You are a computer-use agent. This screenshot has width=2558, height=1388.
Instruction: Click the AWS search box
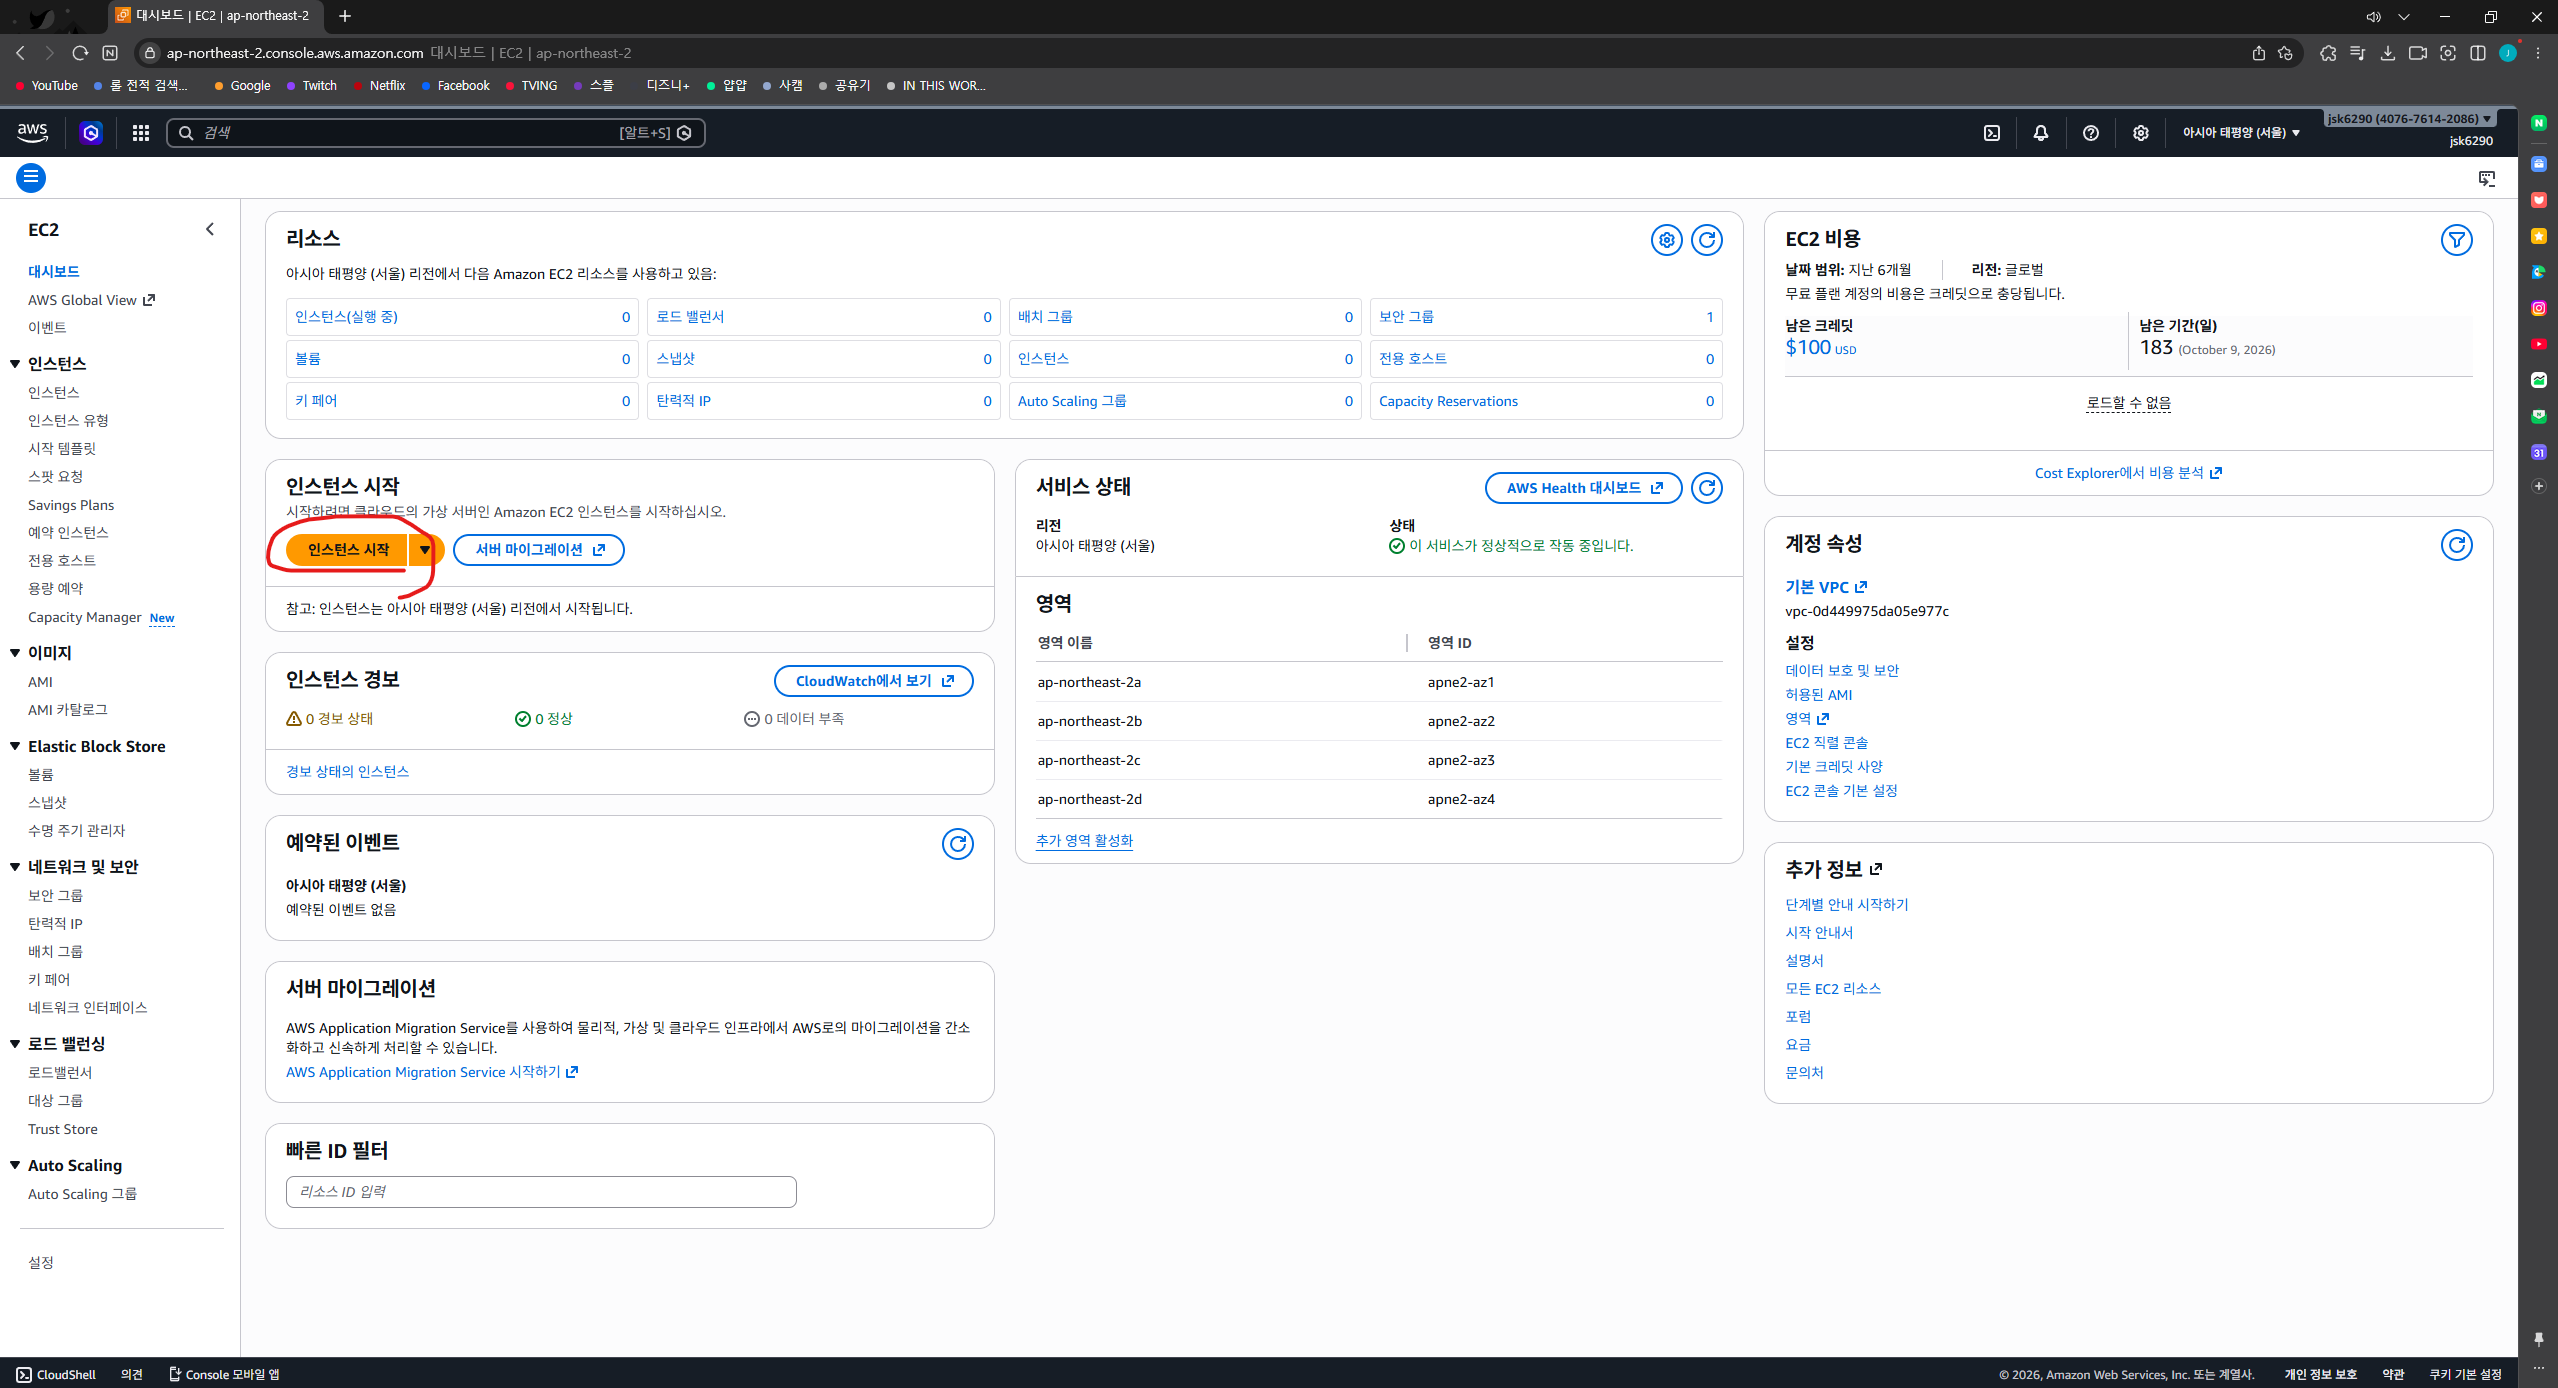click(436, 133)
